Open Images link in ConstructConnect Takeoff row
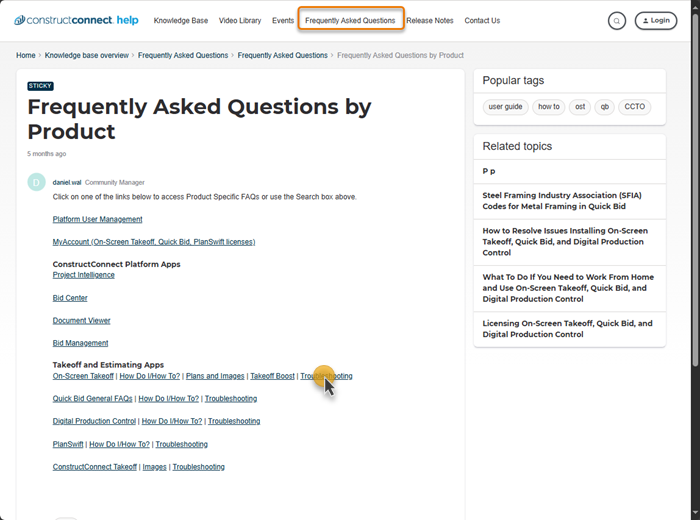This screenshot has height=520, width=700. tap(154, 467)
